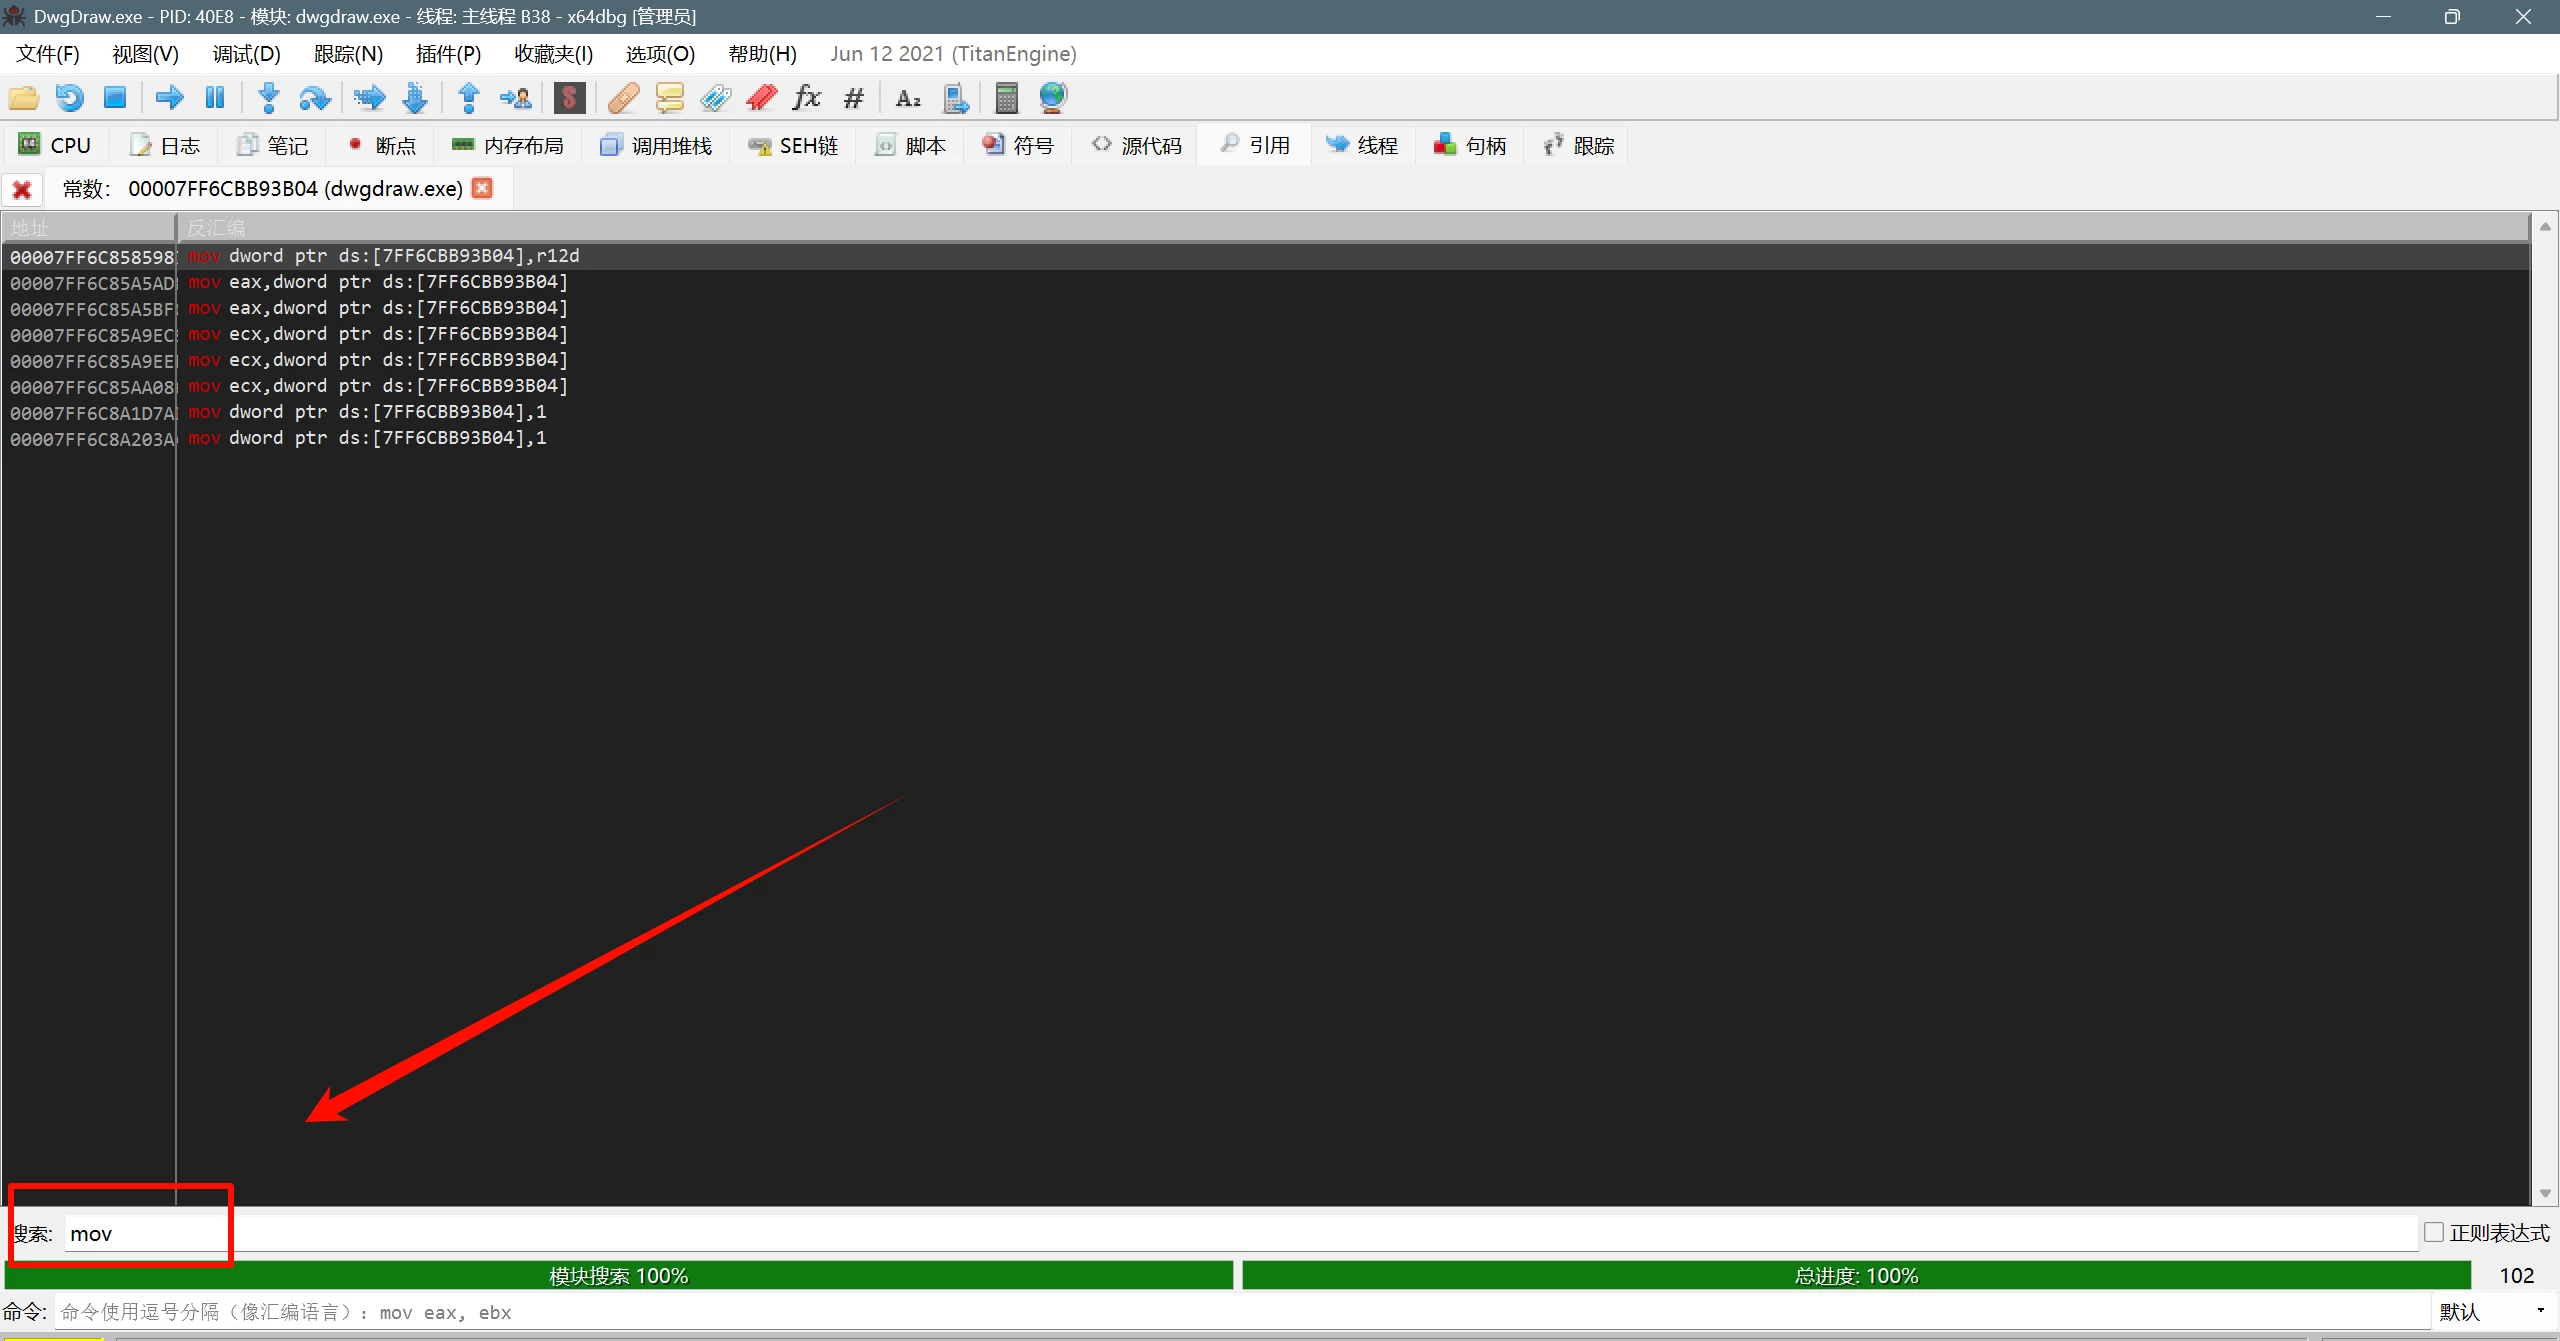The width and height of the screenshot is (2560, 1341).
Task: Enable the 正则表达式 regex checkbox
Action: pos(2434,1232)
